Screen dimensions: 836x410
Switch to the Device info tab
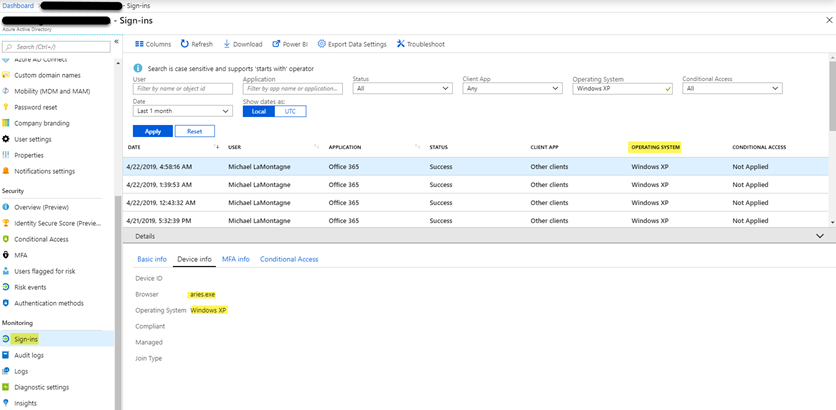[x=194, y=259]
